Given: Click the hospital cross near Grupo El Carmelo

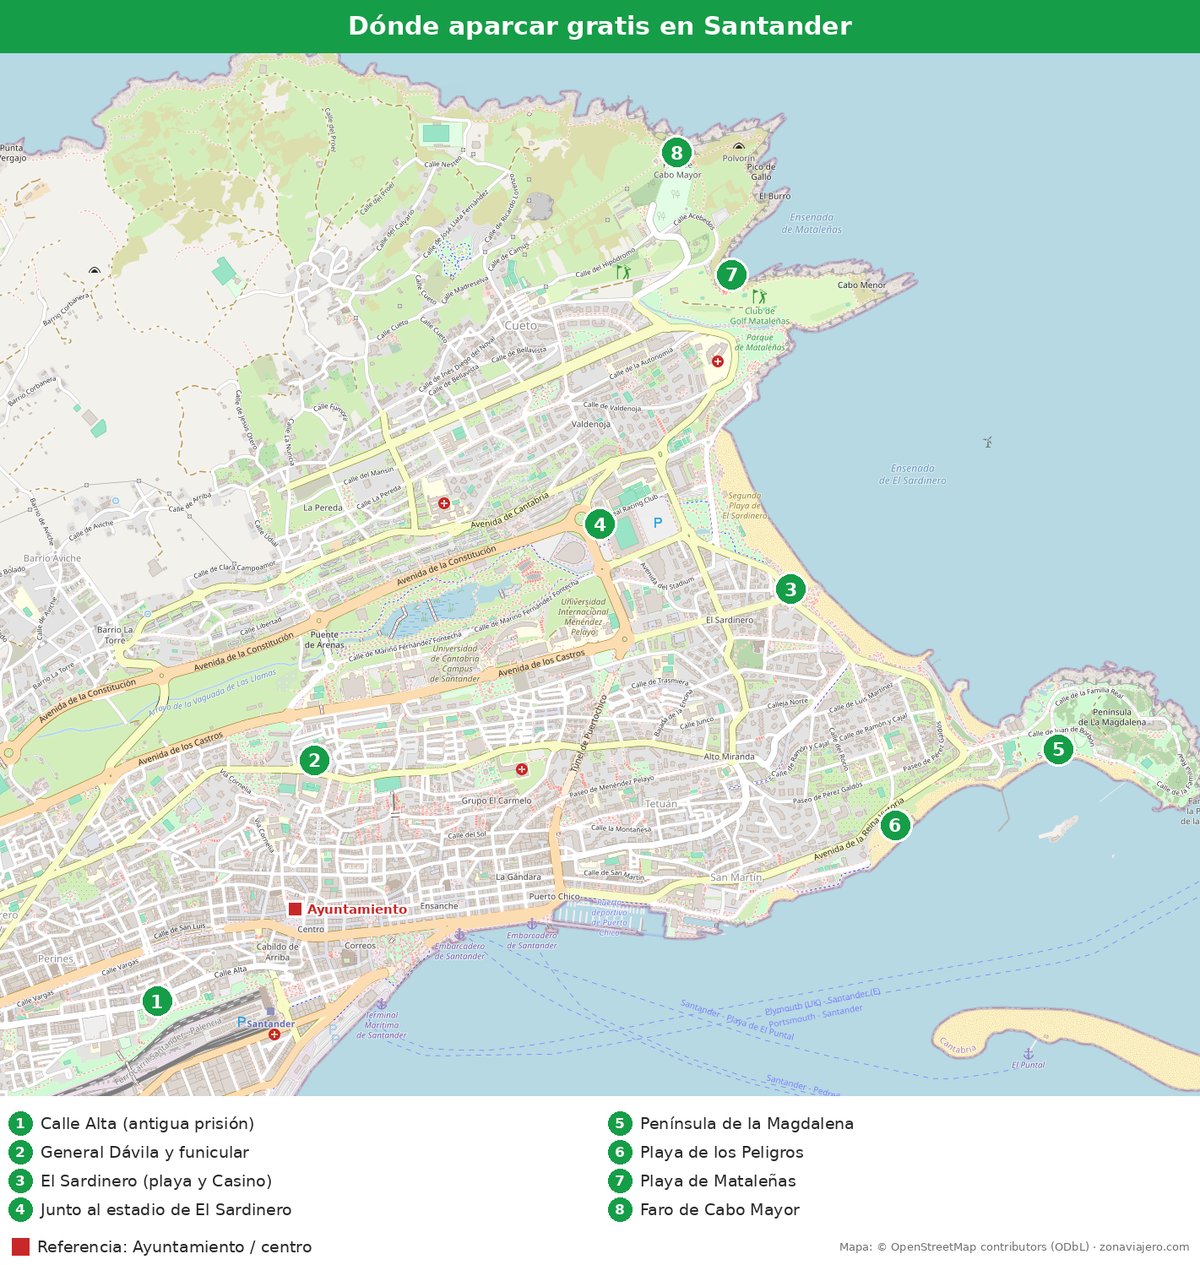Looking at the screenshot, I should point(521,769).
